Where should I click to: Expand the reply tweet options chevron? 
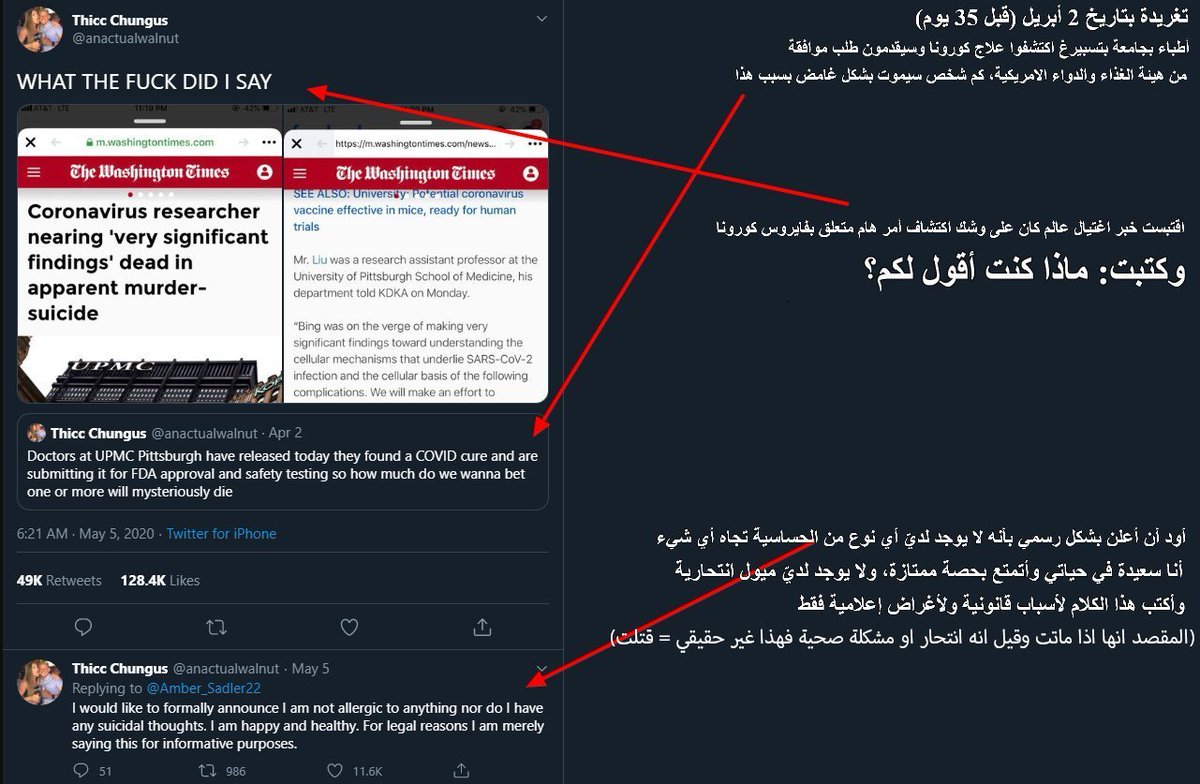point(541,668)
